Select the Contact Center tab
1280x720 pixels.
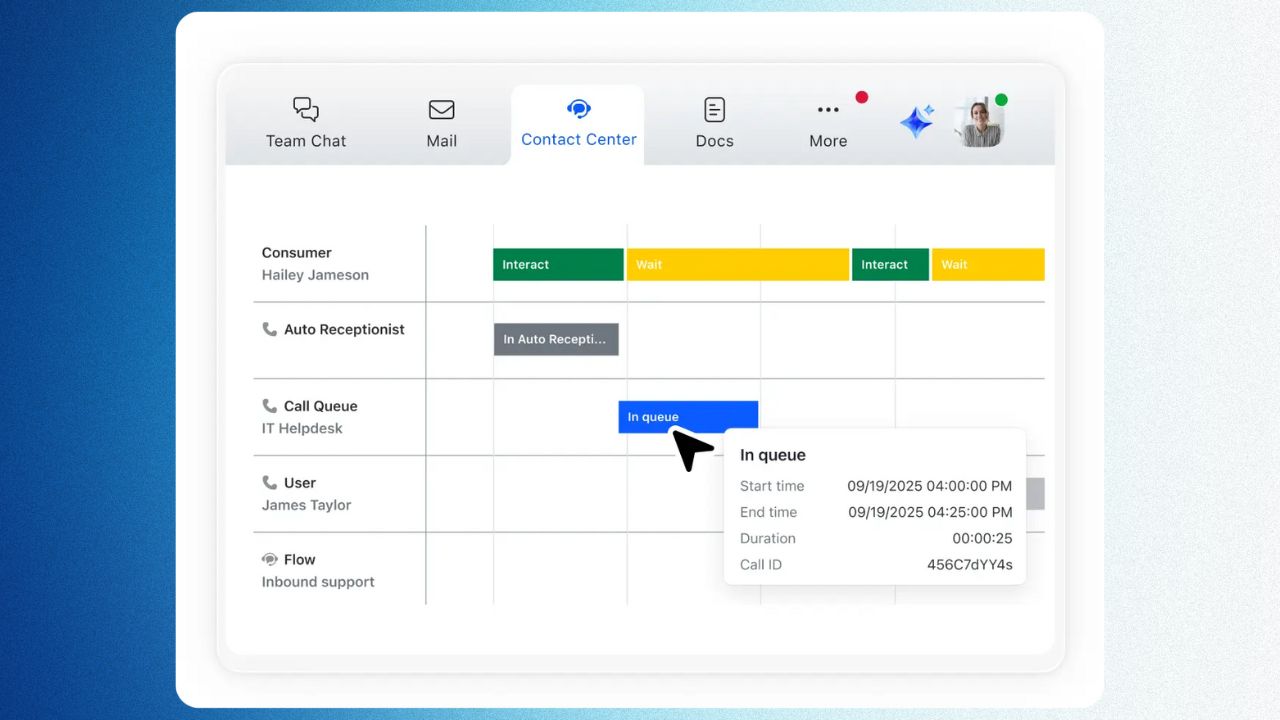[x=578, y=124]
